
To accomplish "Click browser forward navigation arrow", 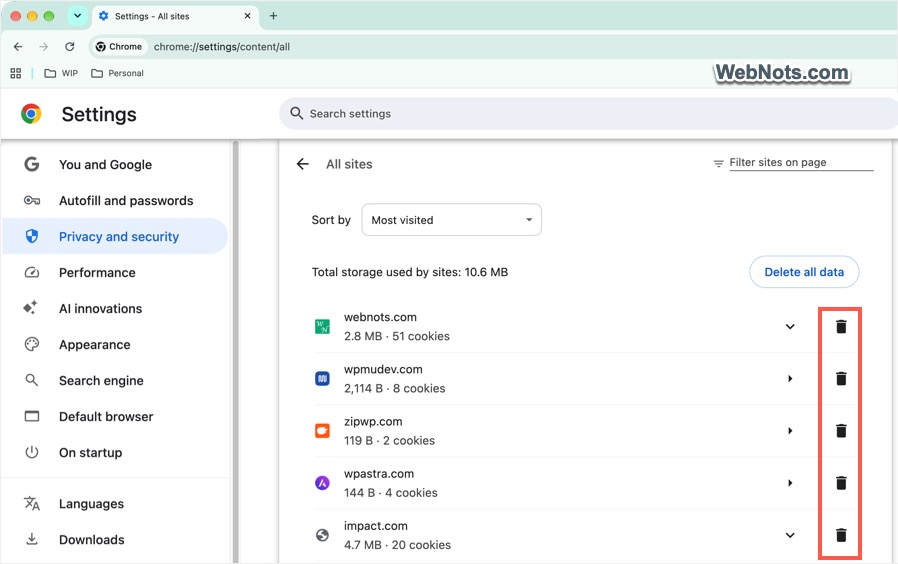I will tap(44, 46).
